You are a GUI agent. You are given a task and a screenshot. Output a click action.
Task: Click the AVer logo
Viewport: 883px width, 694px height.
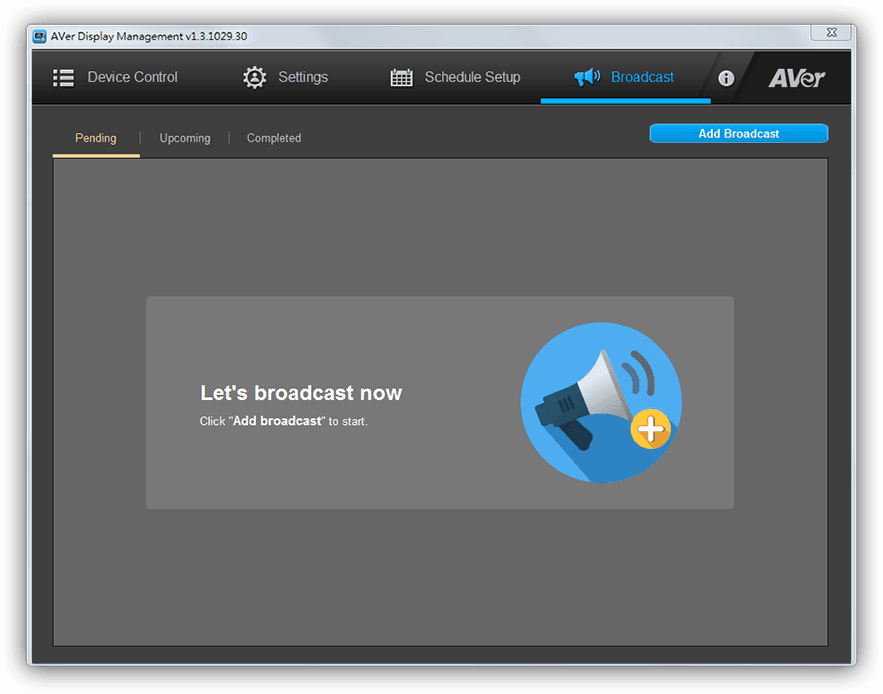[x=796, y=78]
